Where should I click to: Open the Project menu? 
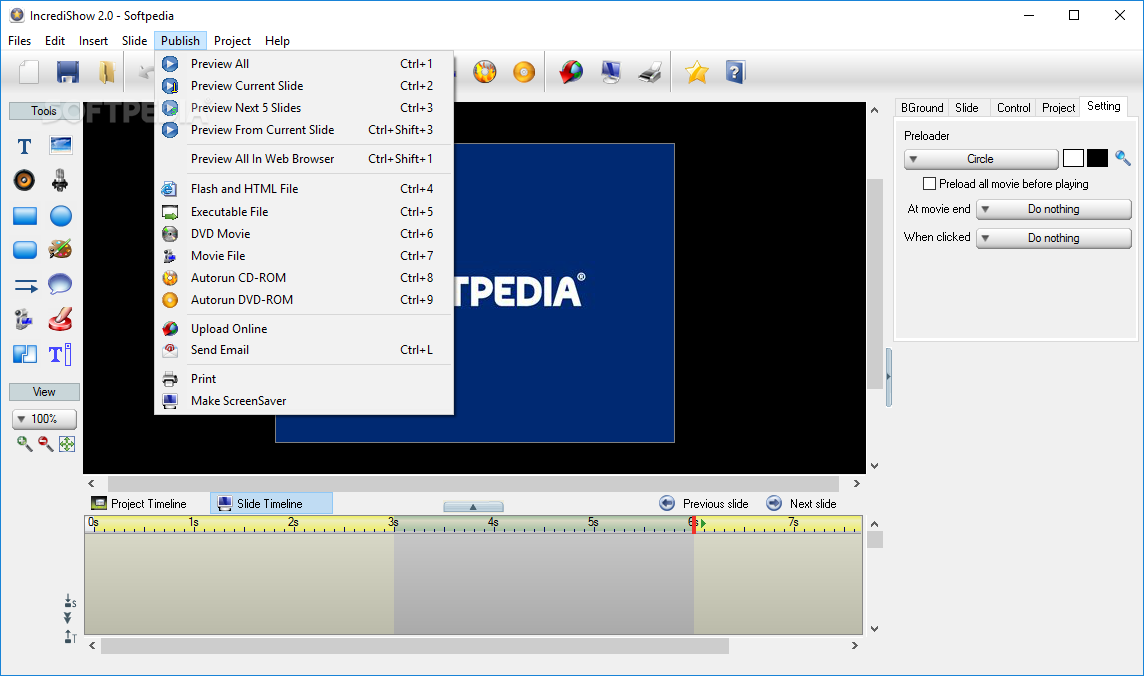(x=232, y=41)
